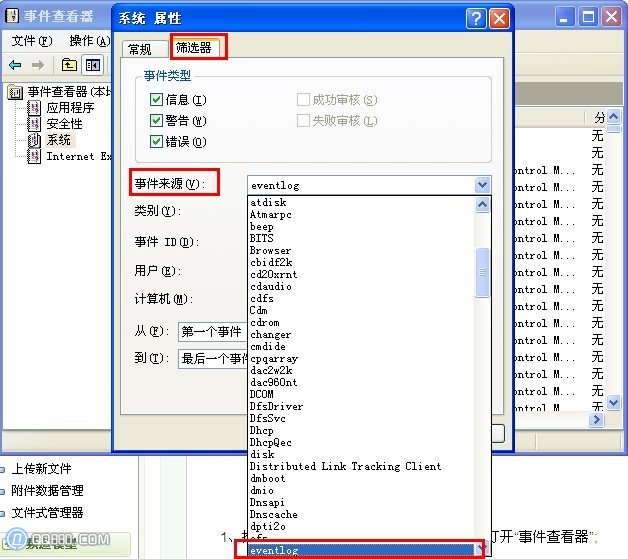Choose Dnsapi from the source list

[361, 503]
